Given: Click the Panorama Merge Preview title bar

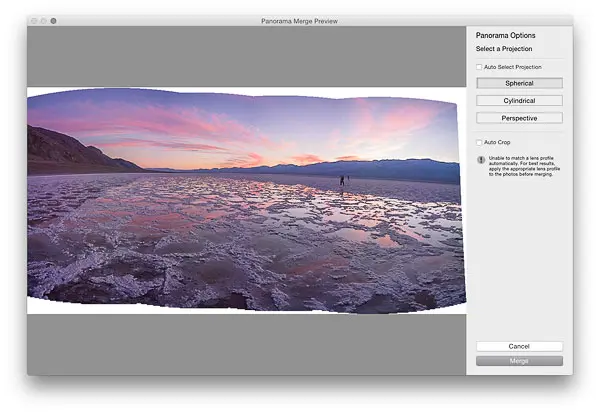Looking at the screenshot, I should click(x=300, y=20).
